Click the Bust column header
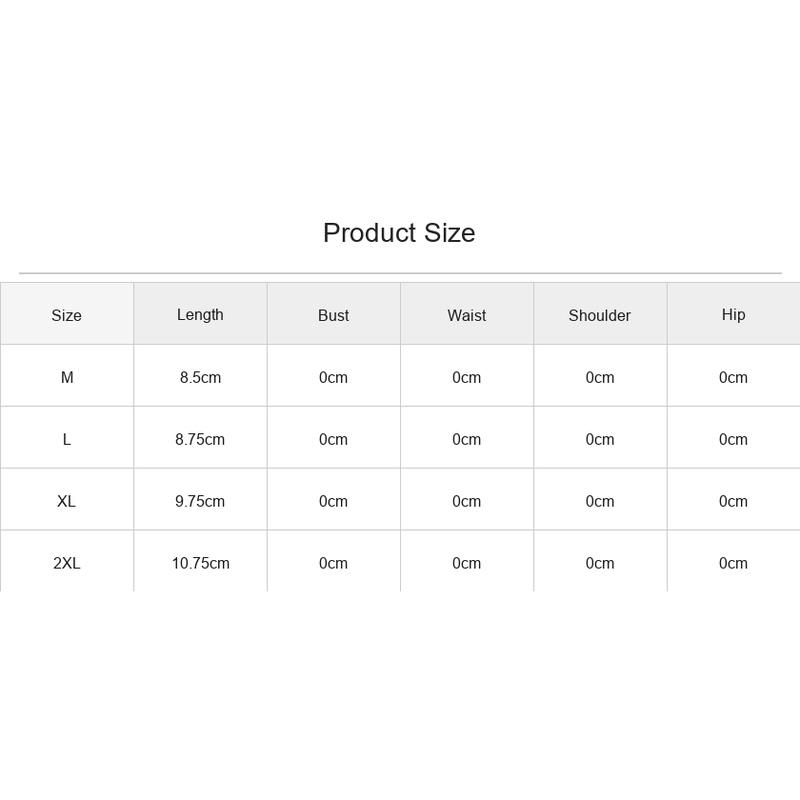This screenshot has width=800, height=800. (x=333, y=315)
